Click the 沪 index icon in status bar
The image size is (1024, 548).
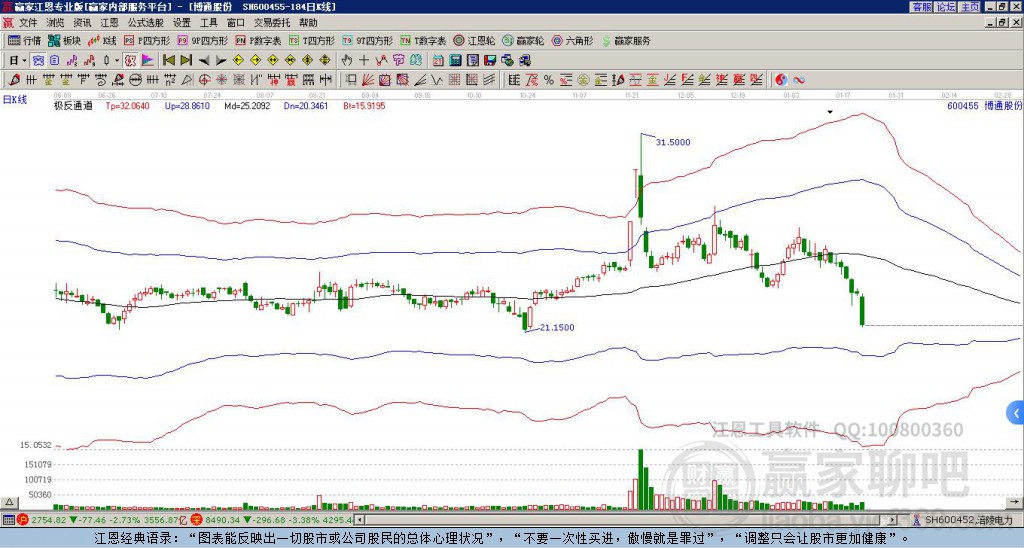tap(23, 520)
